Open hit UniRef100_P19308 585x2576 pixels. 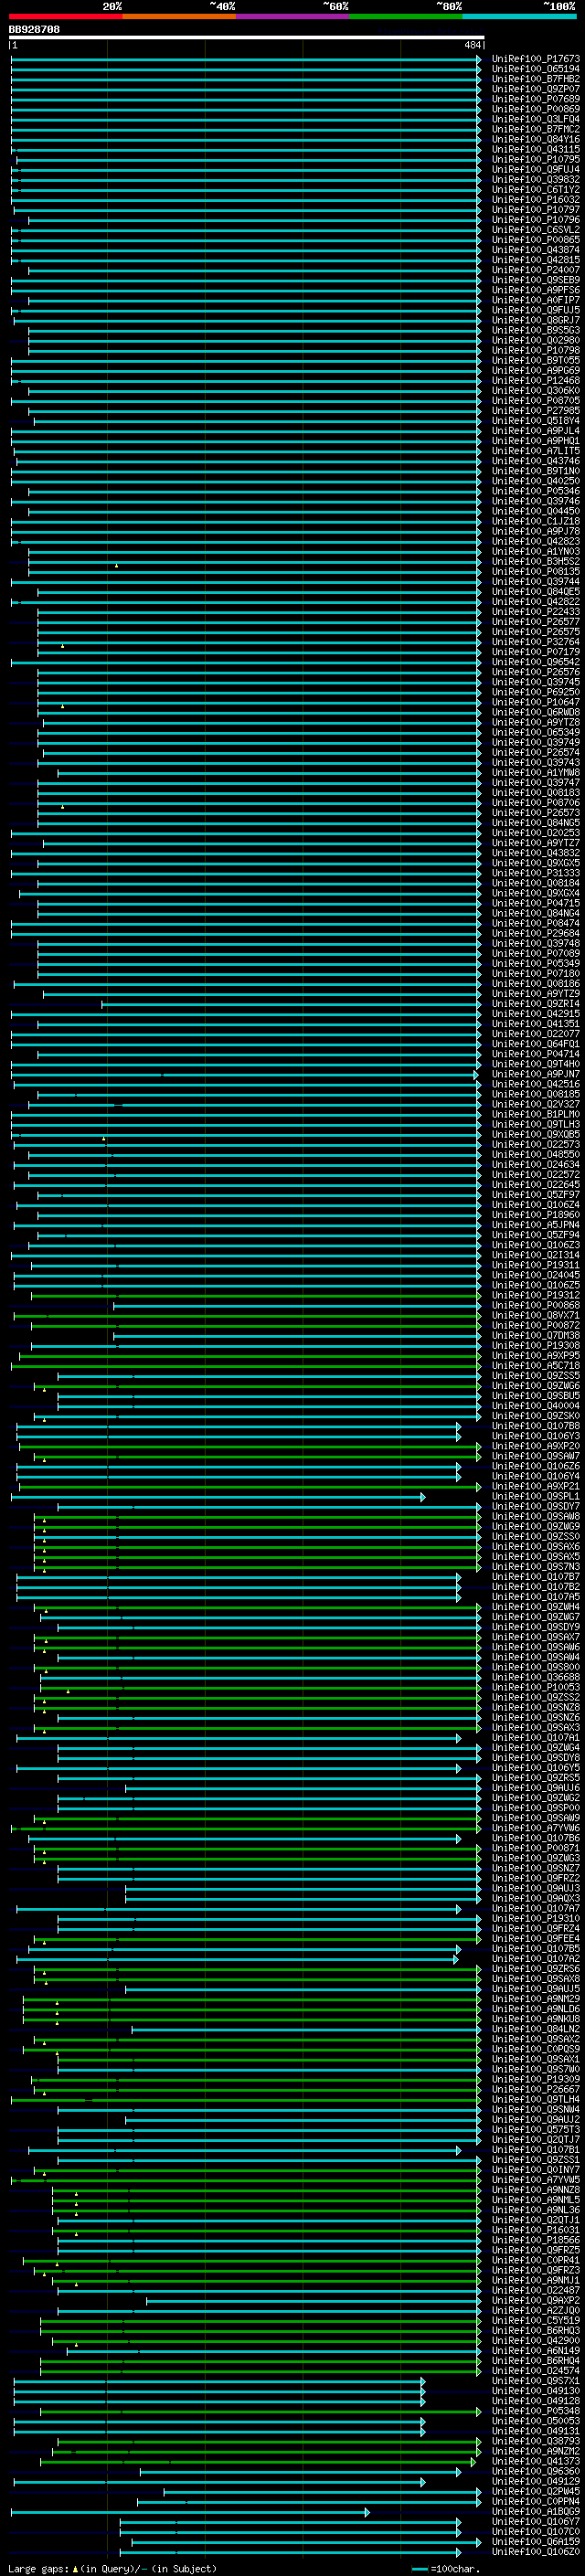click(536, 1345)
